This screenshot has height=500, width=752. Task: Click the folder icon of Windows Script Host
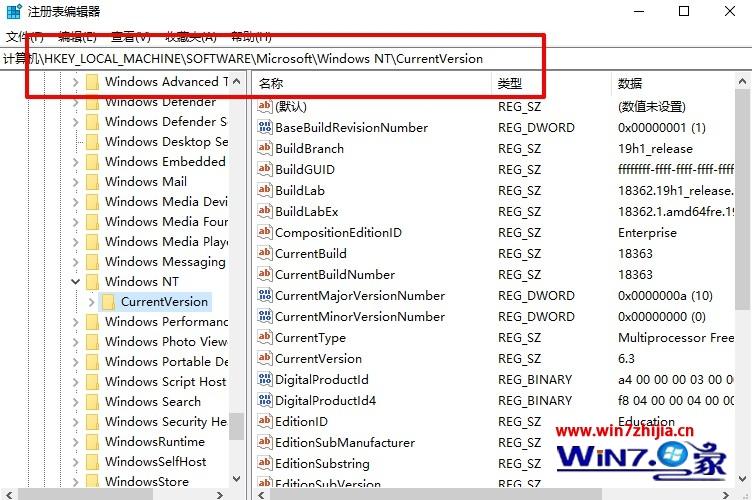coord(93,382)
